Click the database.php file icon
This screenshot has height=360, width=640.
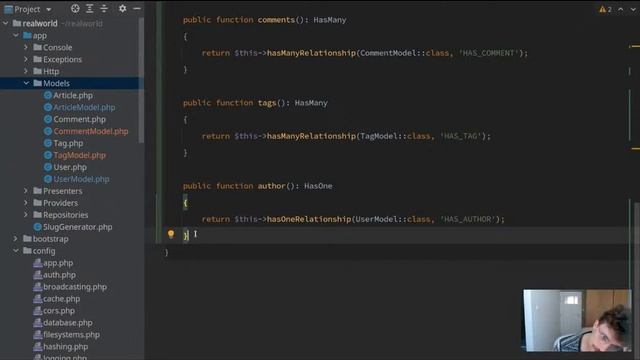[x=38, y=323]
